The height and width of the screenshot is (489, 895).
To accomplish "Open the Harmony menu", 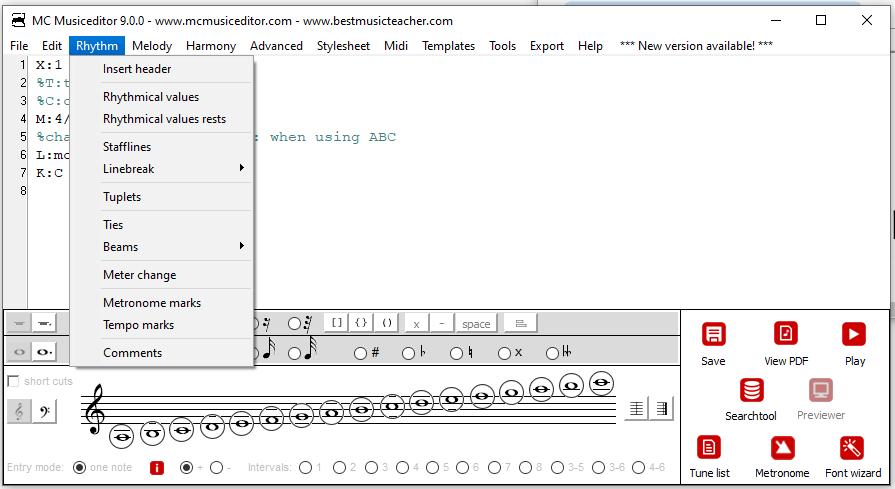I will pos(211,46).
